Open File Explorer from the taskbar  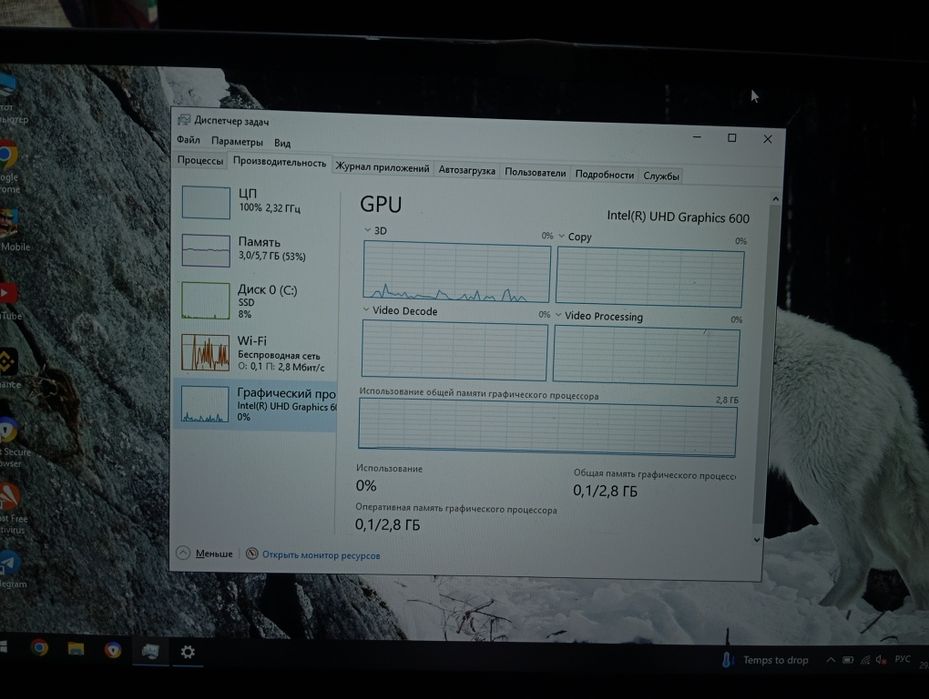pyautogui.click(x=76, y=649)
